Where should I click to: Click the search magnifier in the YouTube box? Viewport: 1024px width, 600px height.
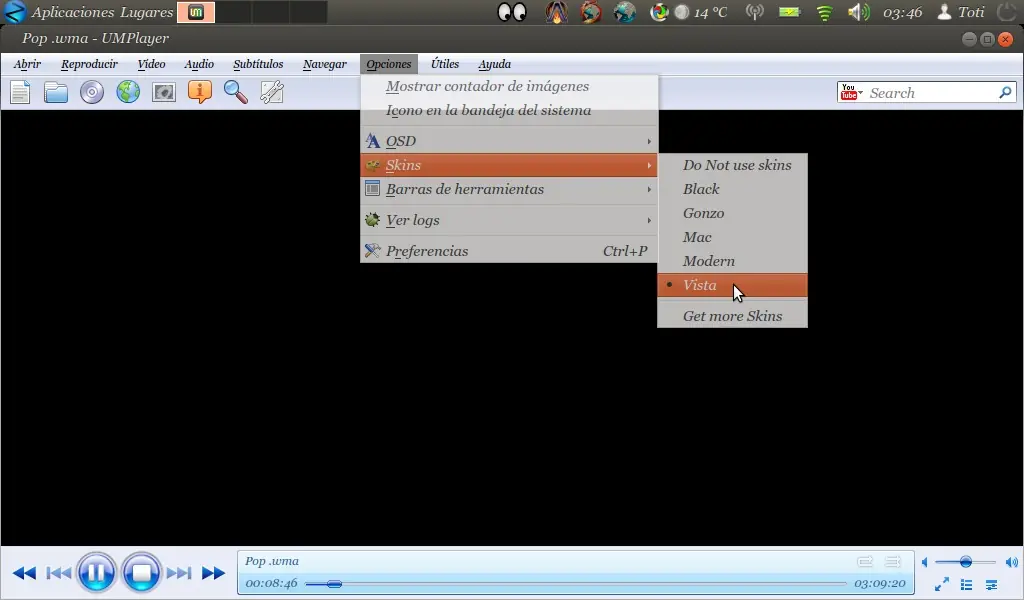pyautogui.click(x=1006, y=92)
